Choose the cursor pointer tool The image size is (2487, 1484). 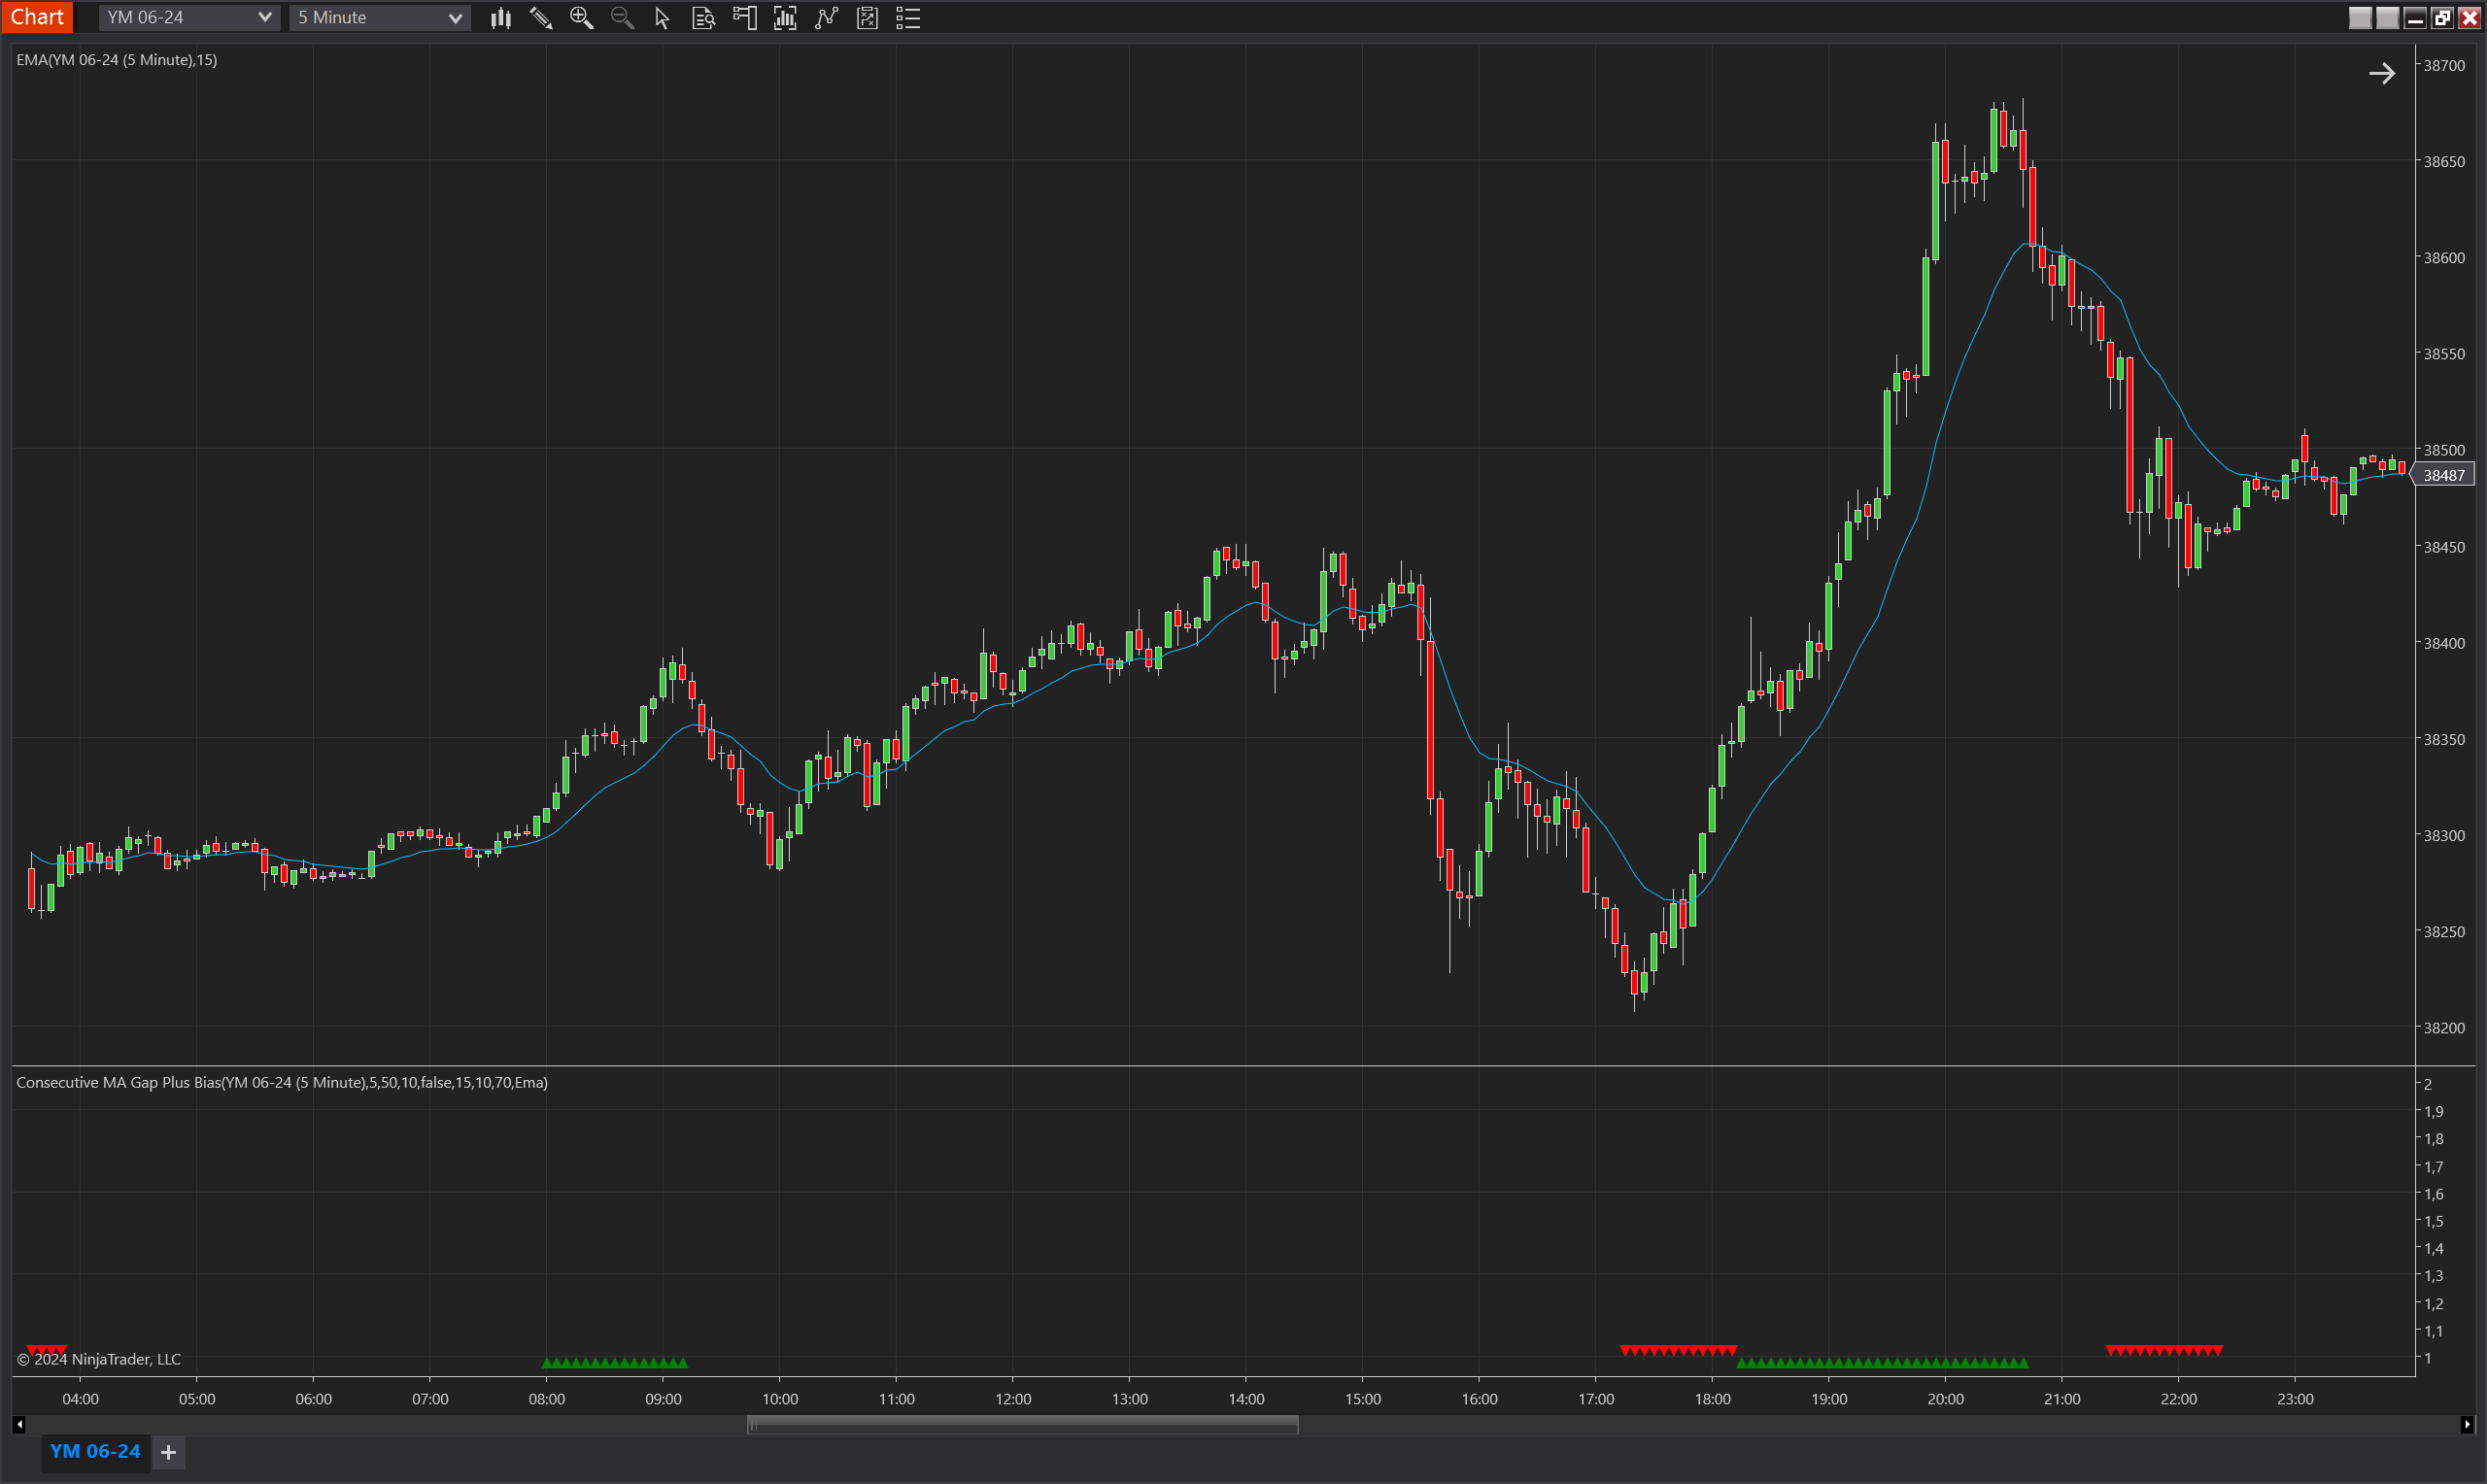662,18
